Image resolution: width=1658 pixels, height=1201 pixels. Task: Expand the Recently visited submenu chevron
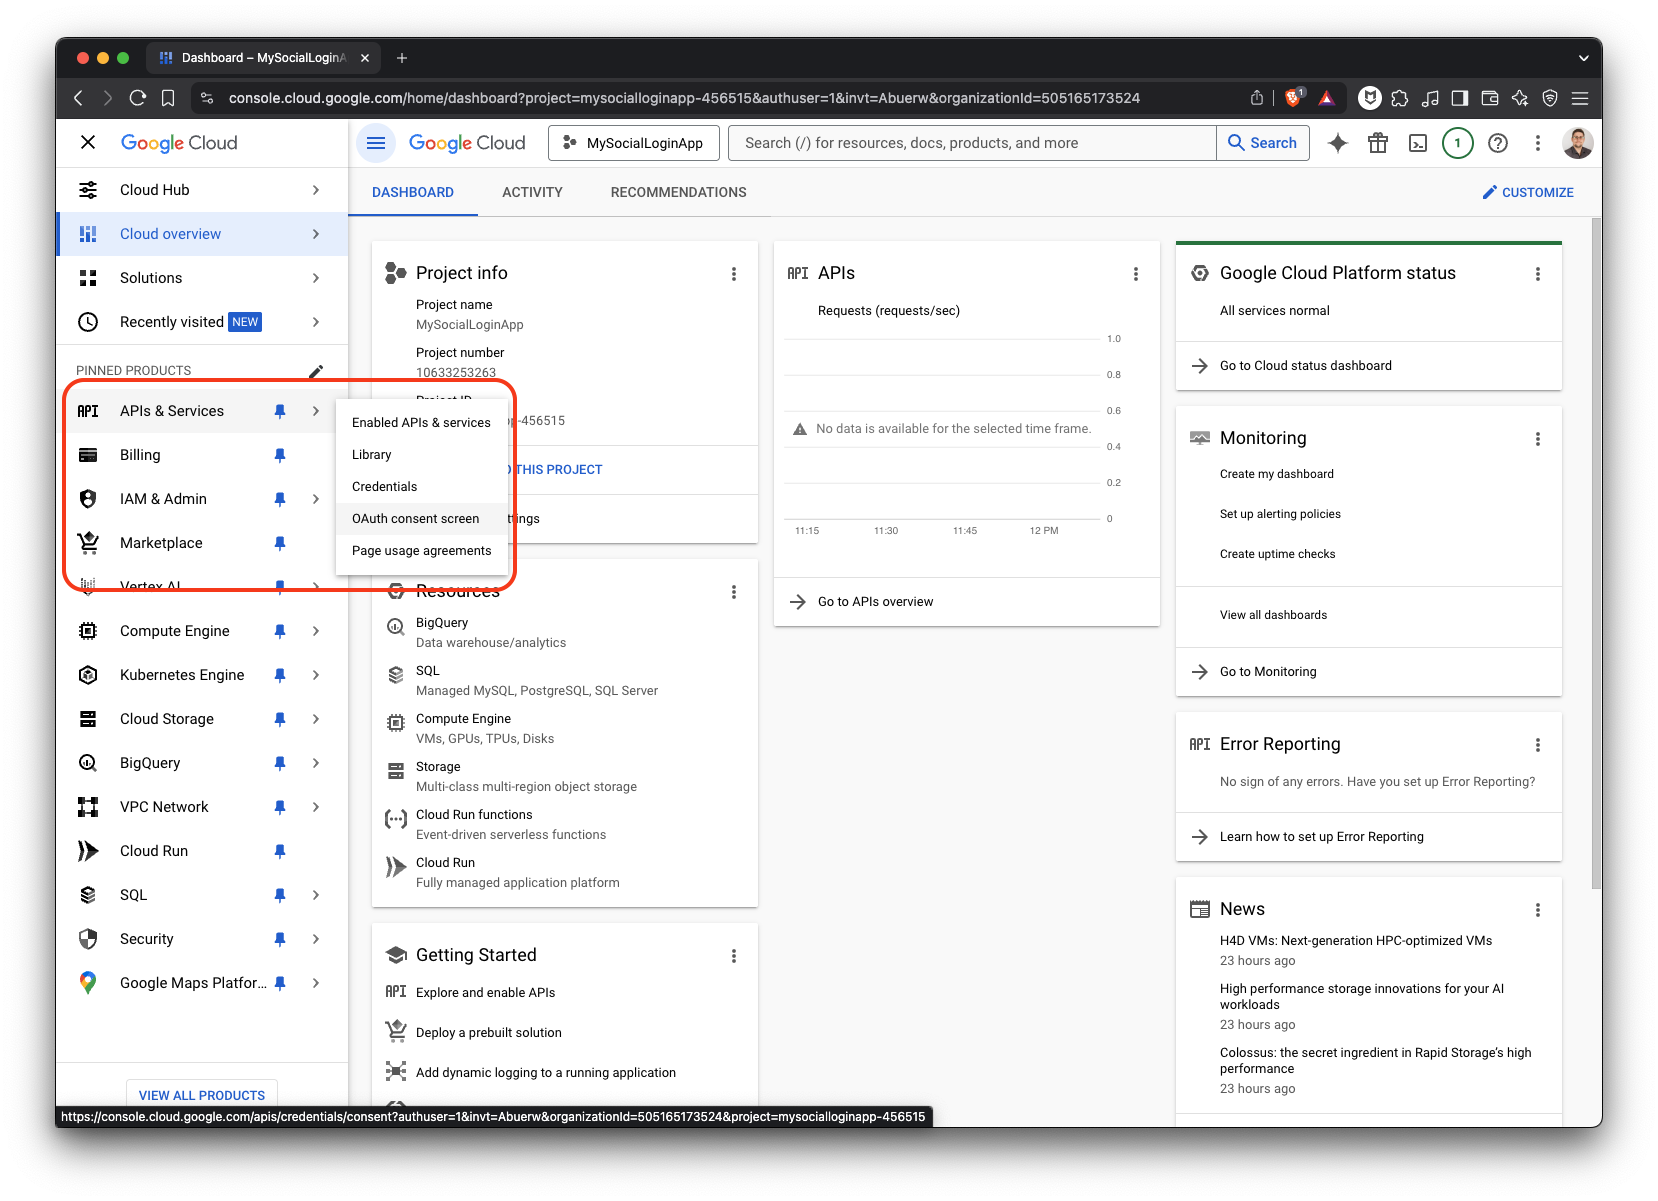click(x=316, y=322)
